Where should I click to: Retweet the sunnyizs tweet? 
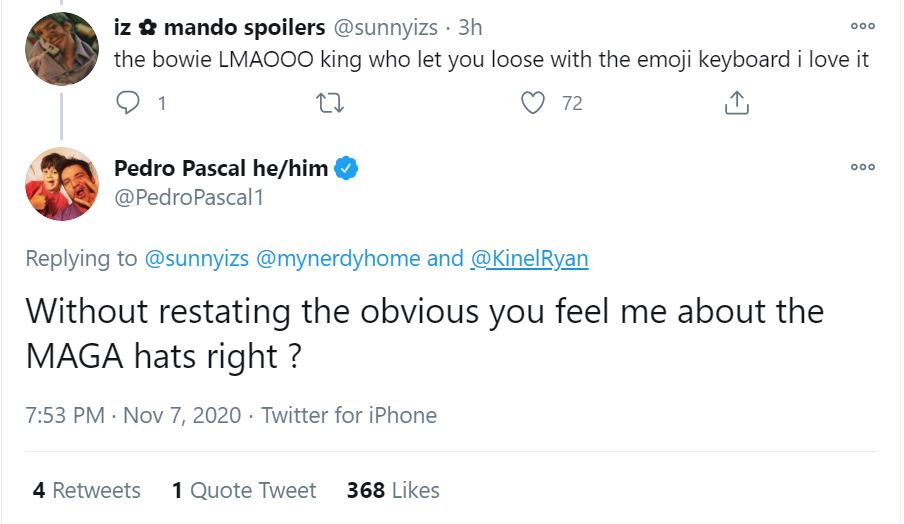328,103
